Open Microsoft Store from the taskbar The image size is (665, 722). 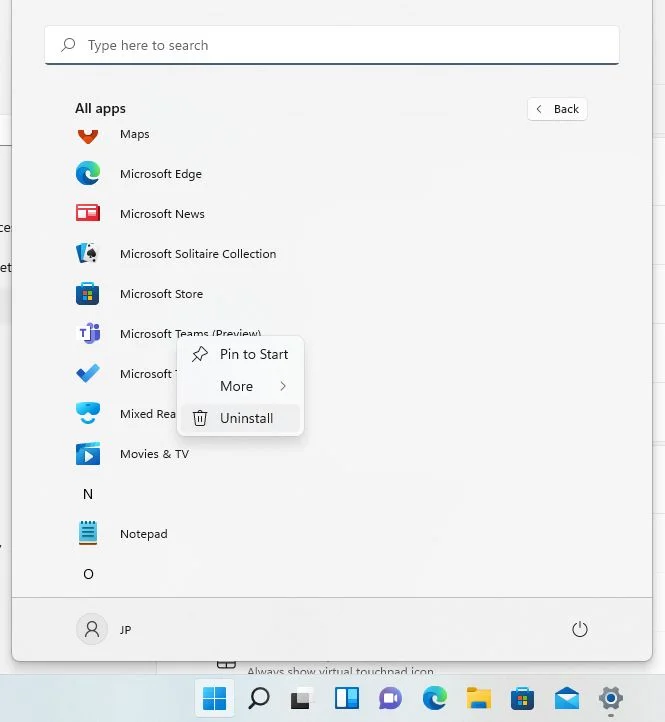coord(523,699)
